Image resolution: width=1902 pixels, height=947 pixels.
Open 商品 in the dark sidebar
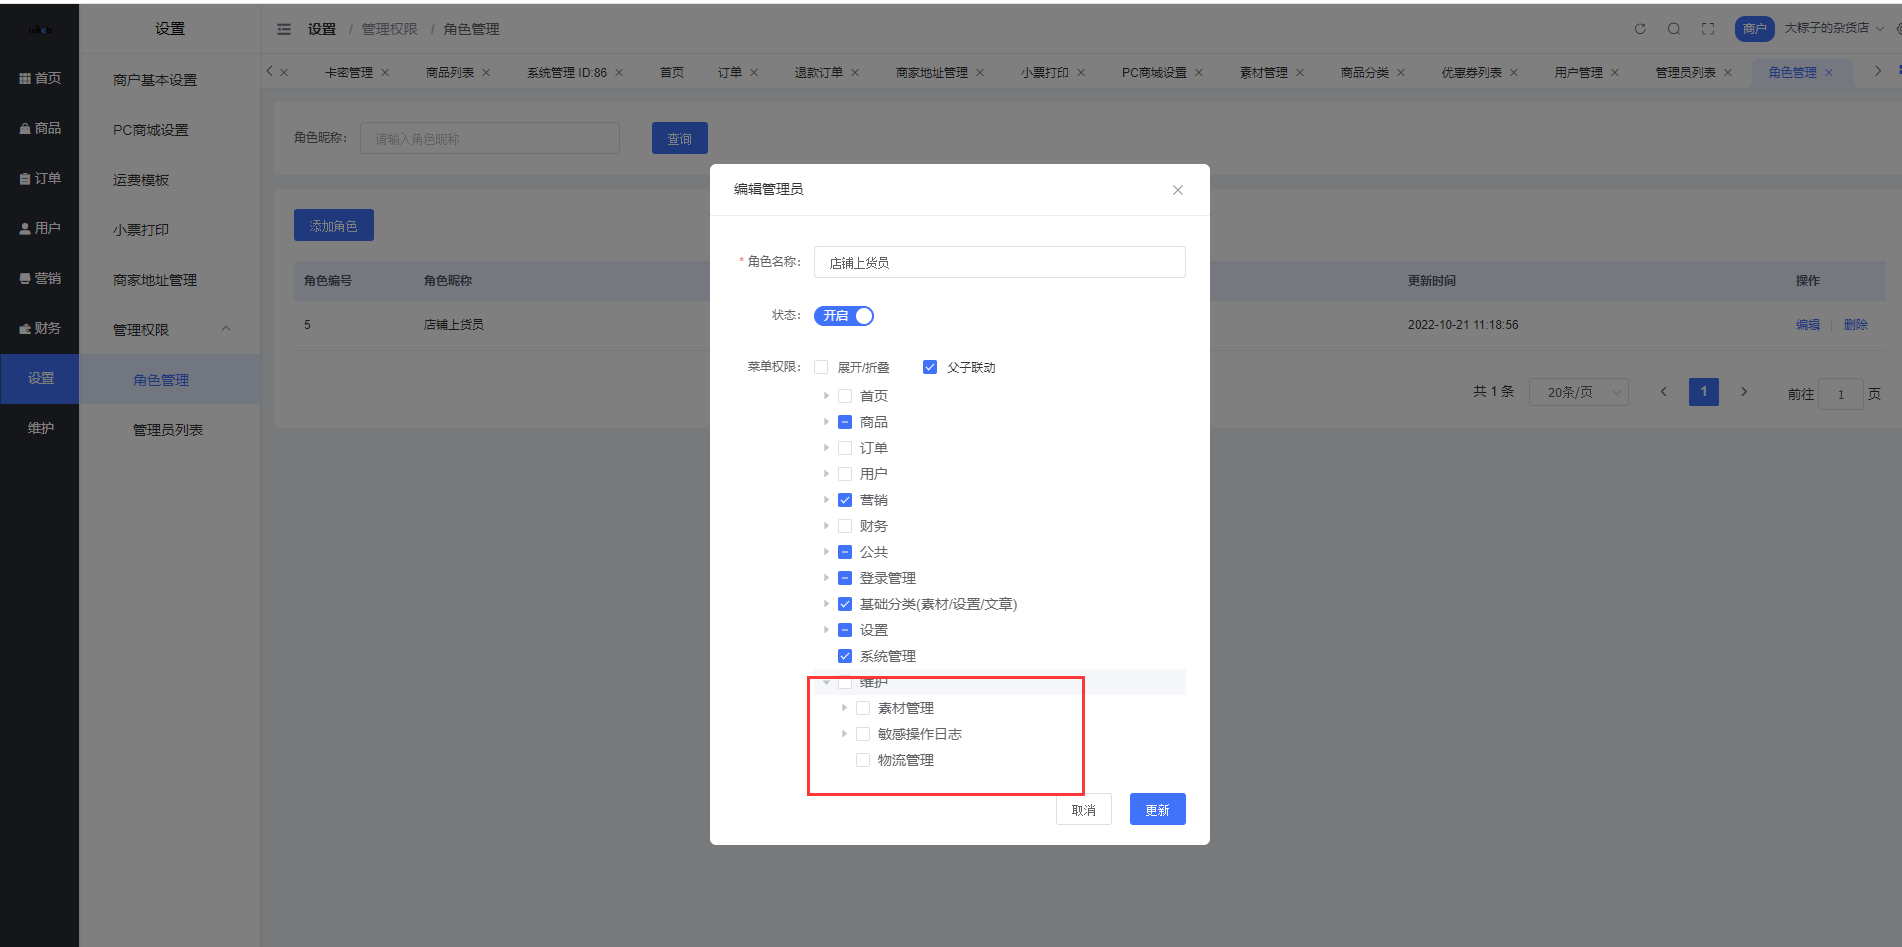coord(40,128)
